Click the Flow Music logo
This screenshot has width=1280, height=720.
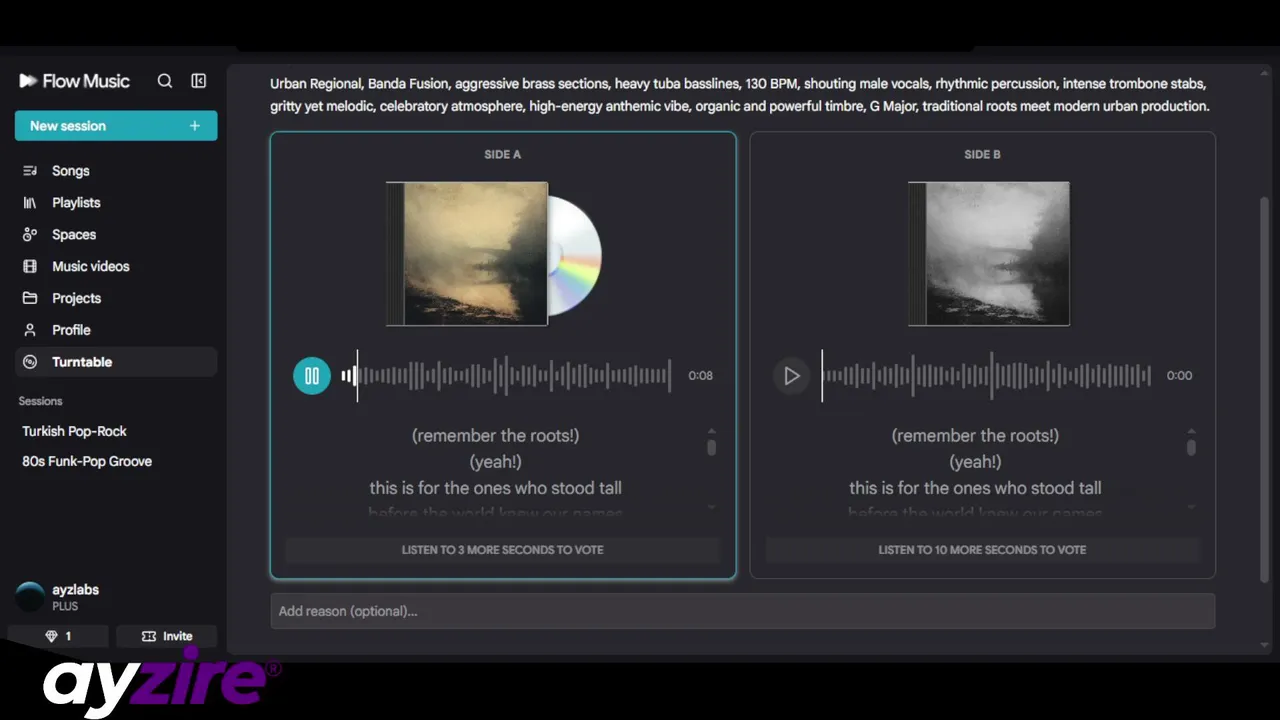(74, 81)
